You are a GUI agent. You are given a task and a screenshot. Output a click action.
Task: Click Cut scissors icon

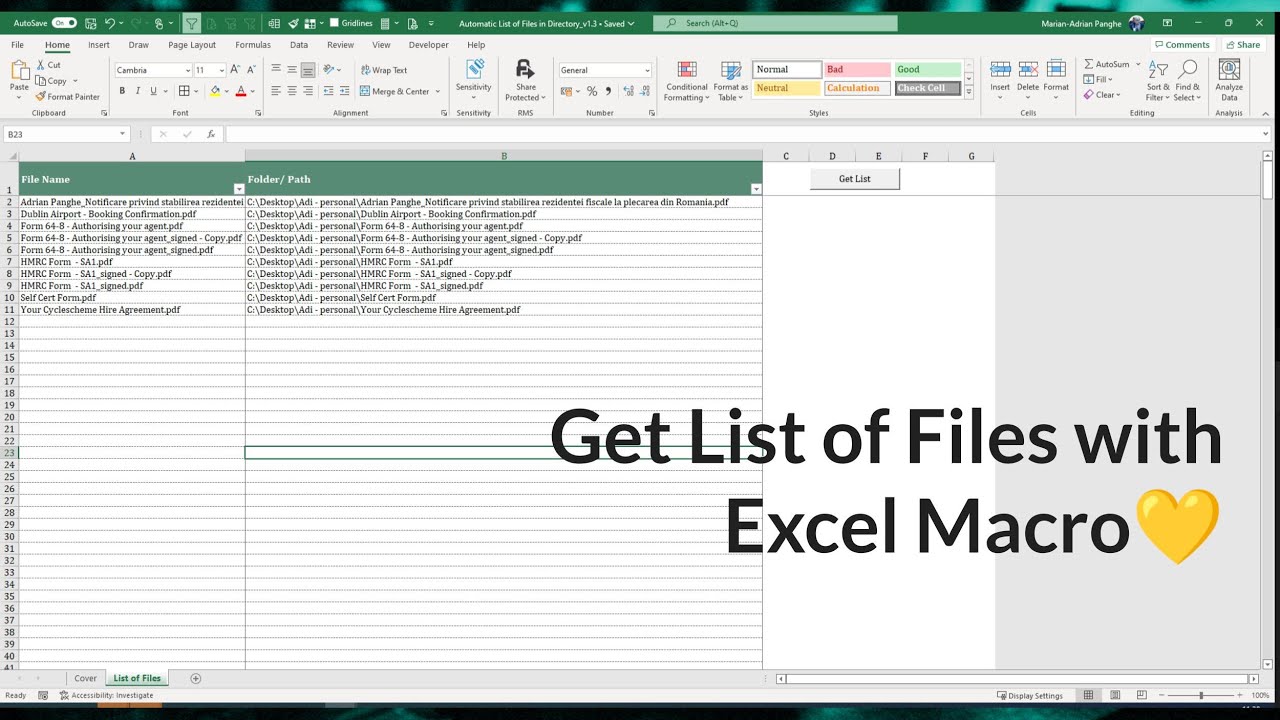pos(40,65)
